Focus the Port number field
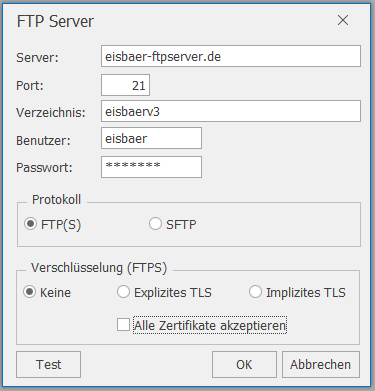 pyautogui.click(x=125, y=85)
